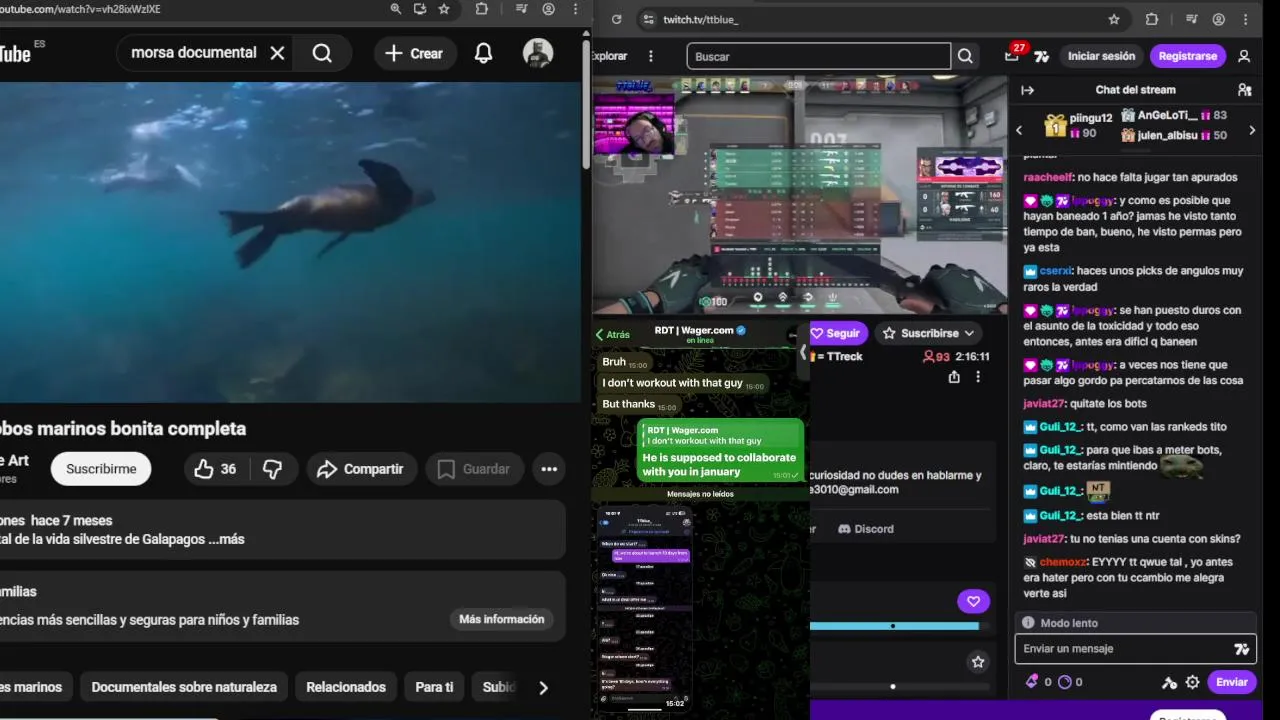The image size is (1280, 720).
Task: Open the emote picker in chat input
Action: (x=1242, y=649)
